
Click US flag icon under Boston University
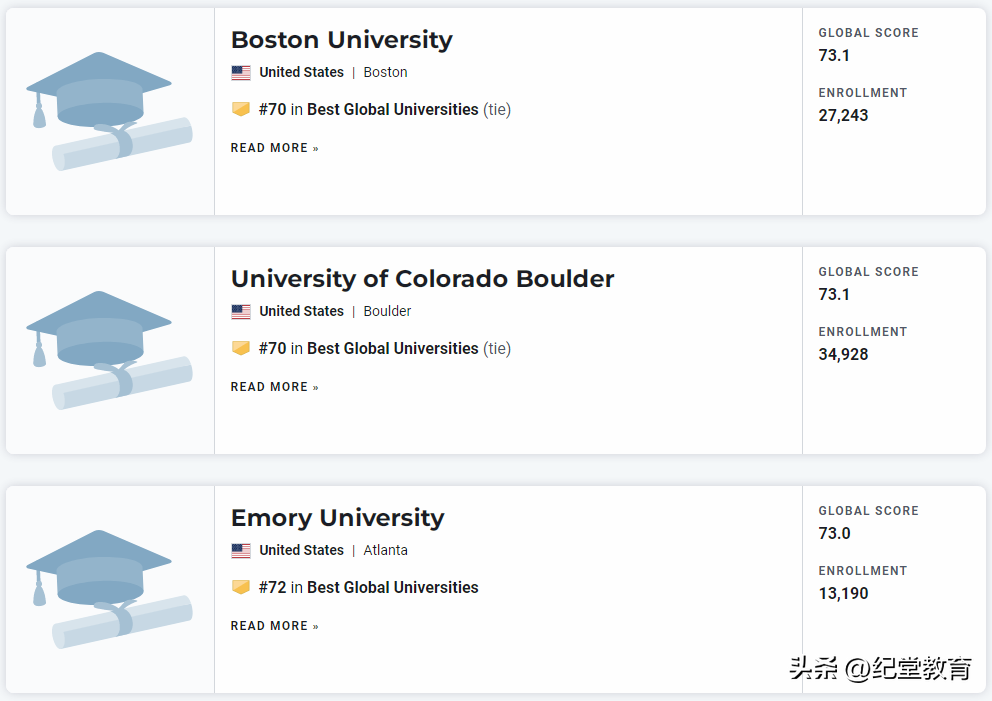point(241,73)
